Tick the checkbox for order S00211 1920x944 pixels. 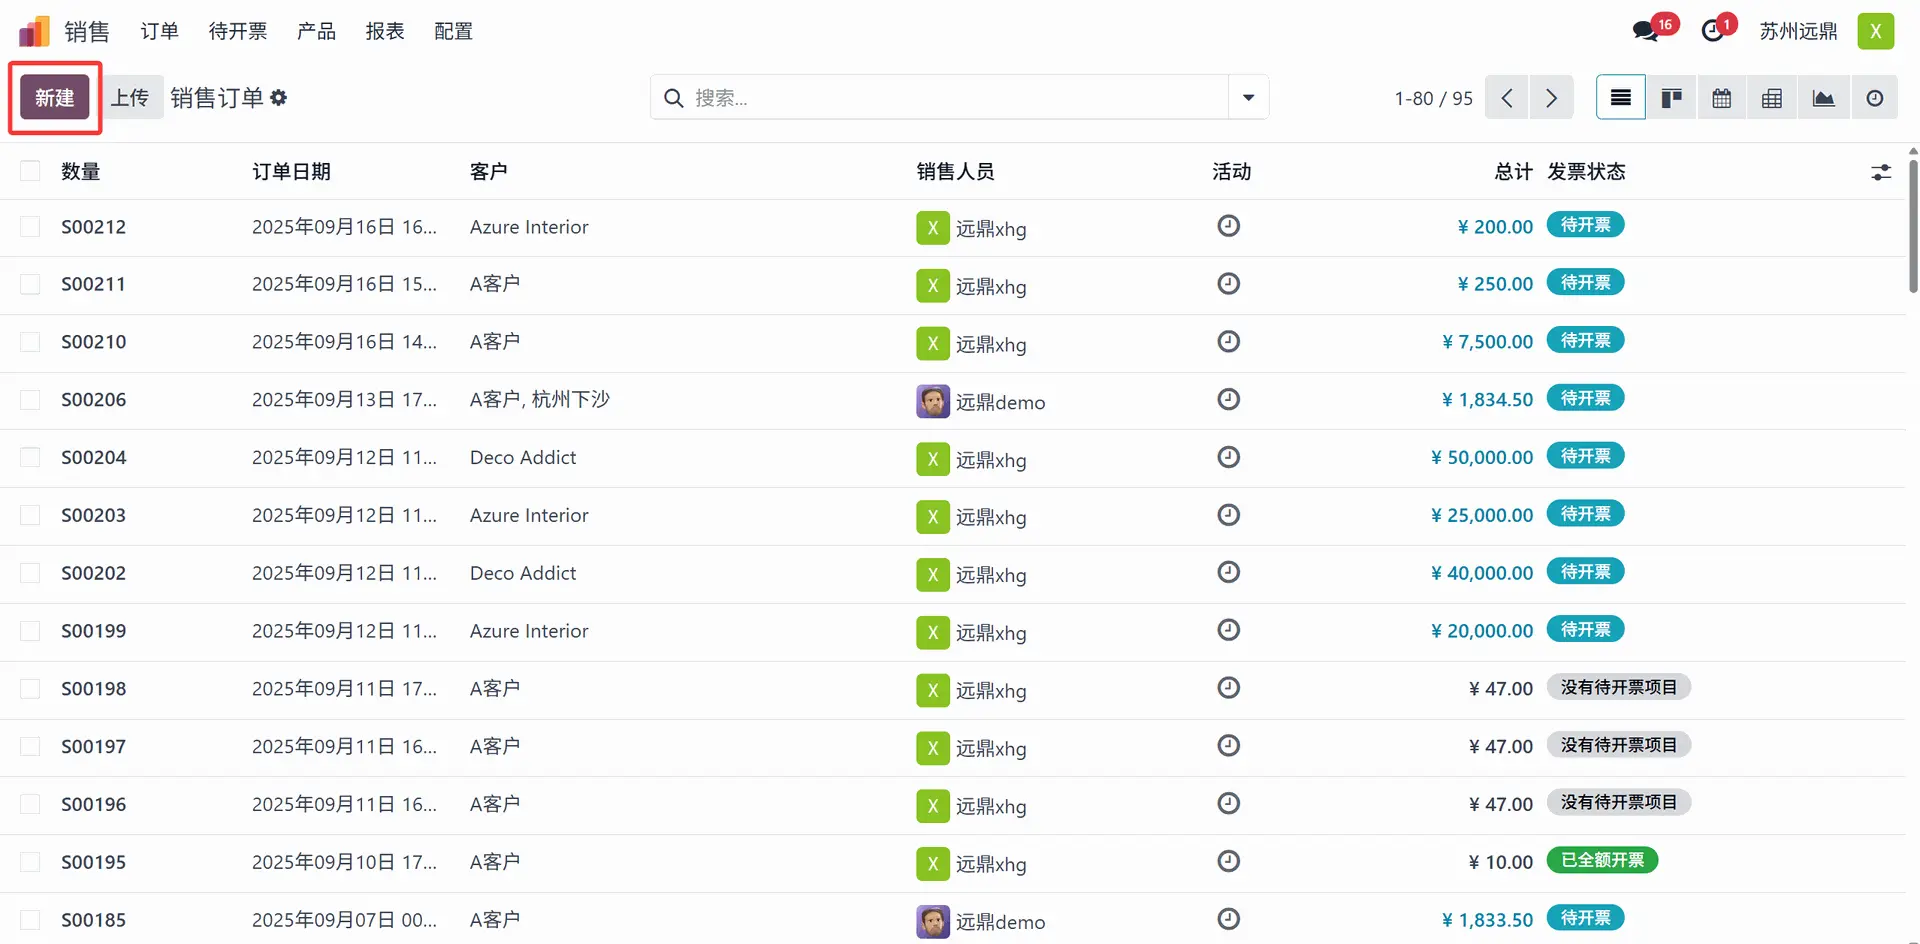point(31,284)
